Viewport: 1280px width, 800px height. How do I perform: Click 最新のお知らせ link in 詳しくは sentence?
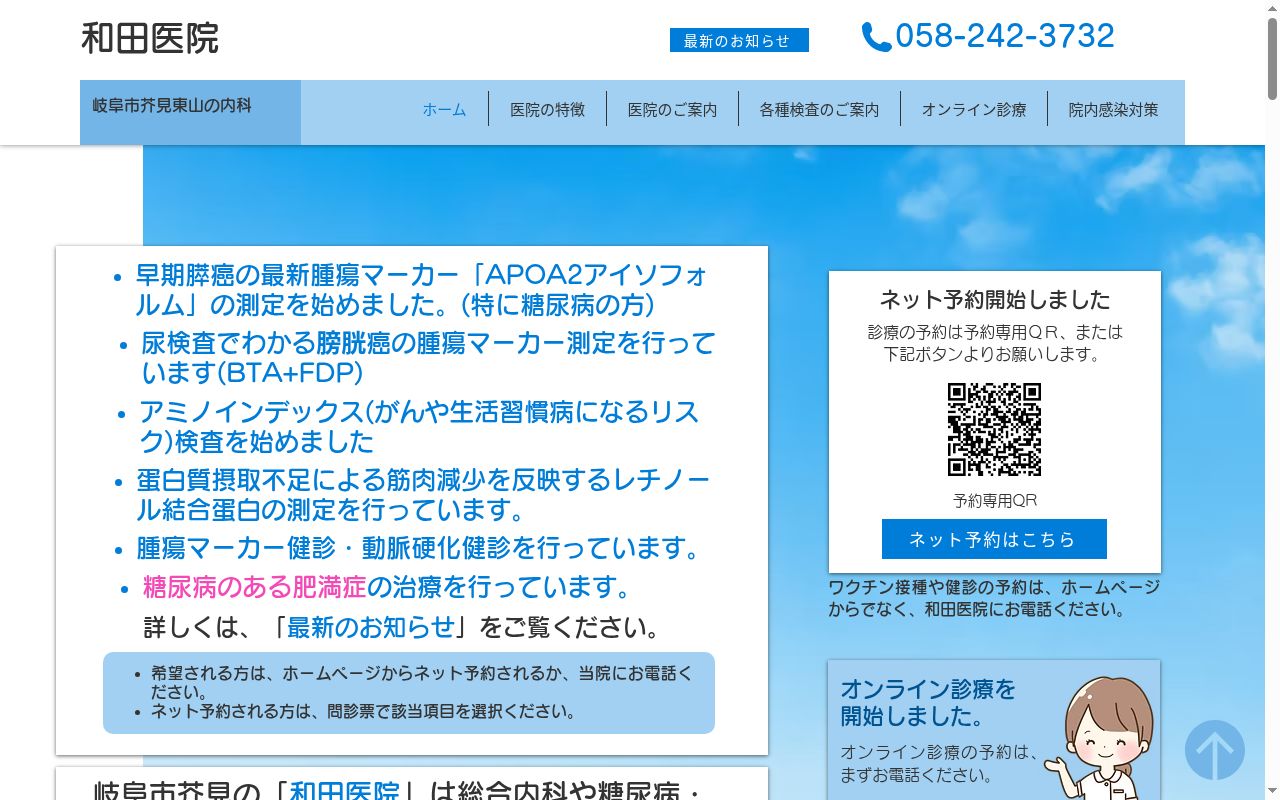[371, 627]
